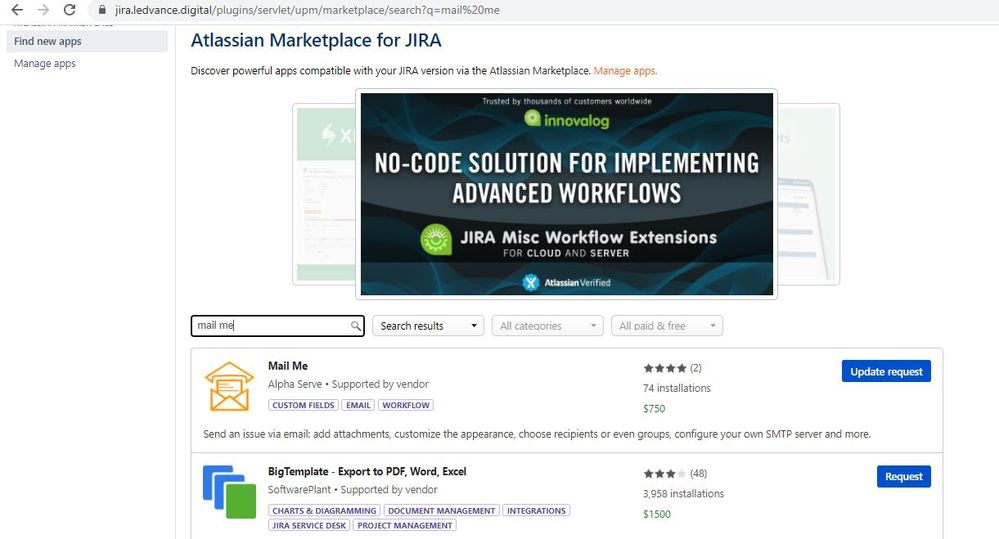Click the Mail Me description text
999x539 pixels.
click(x=536, y=434)
